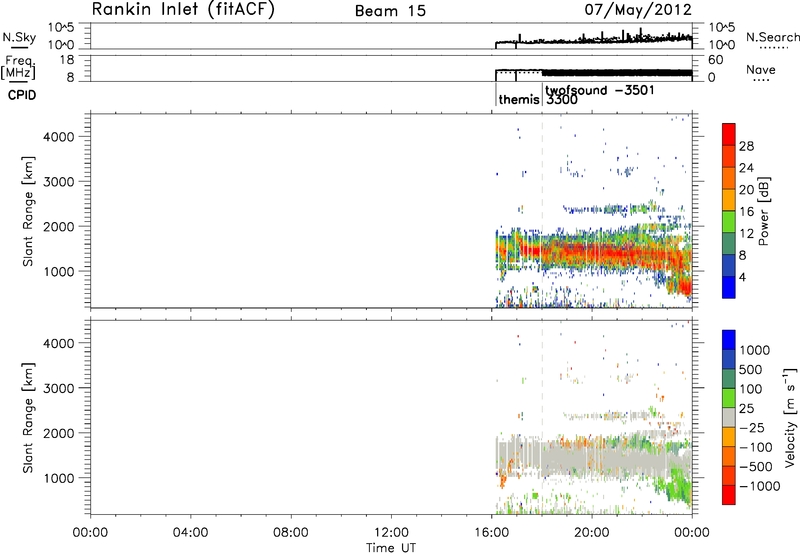This screenshot has width=800, height=554.
Task: Click the blue bottom swatch of Power colorbar
Action: (729, 287)
